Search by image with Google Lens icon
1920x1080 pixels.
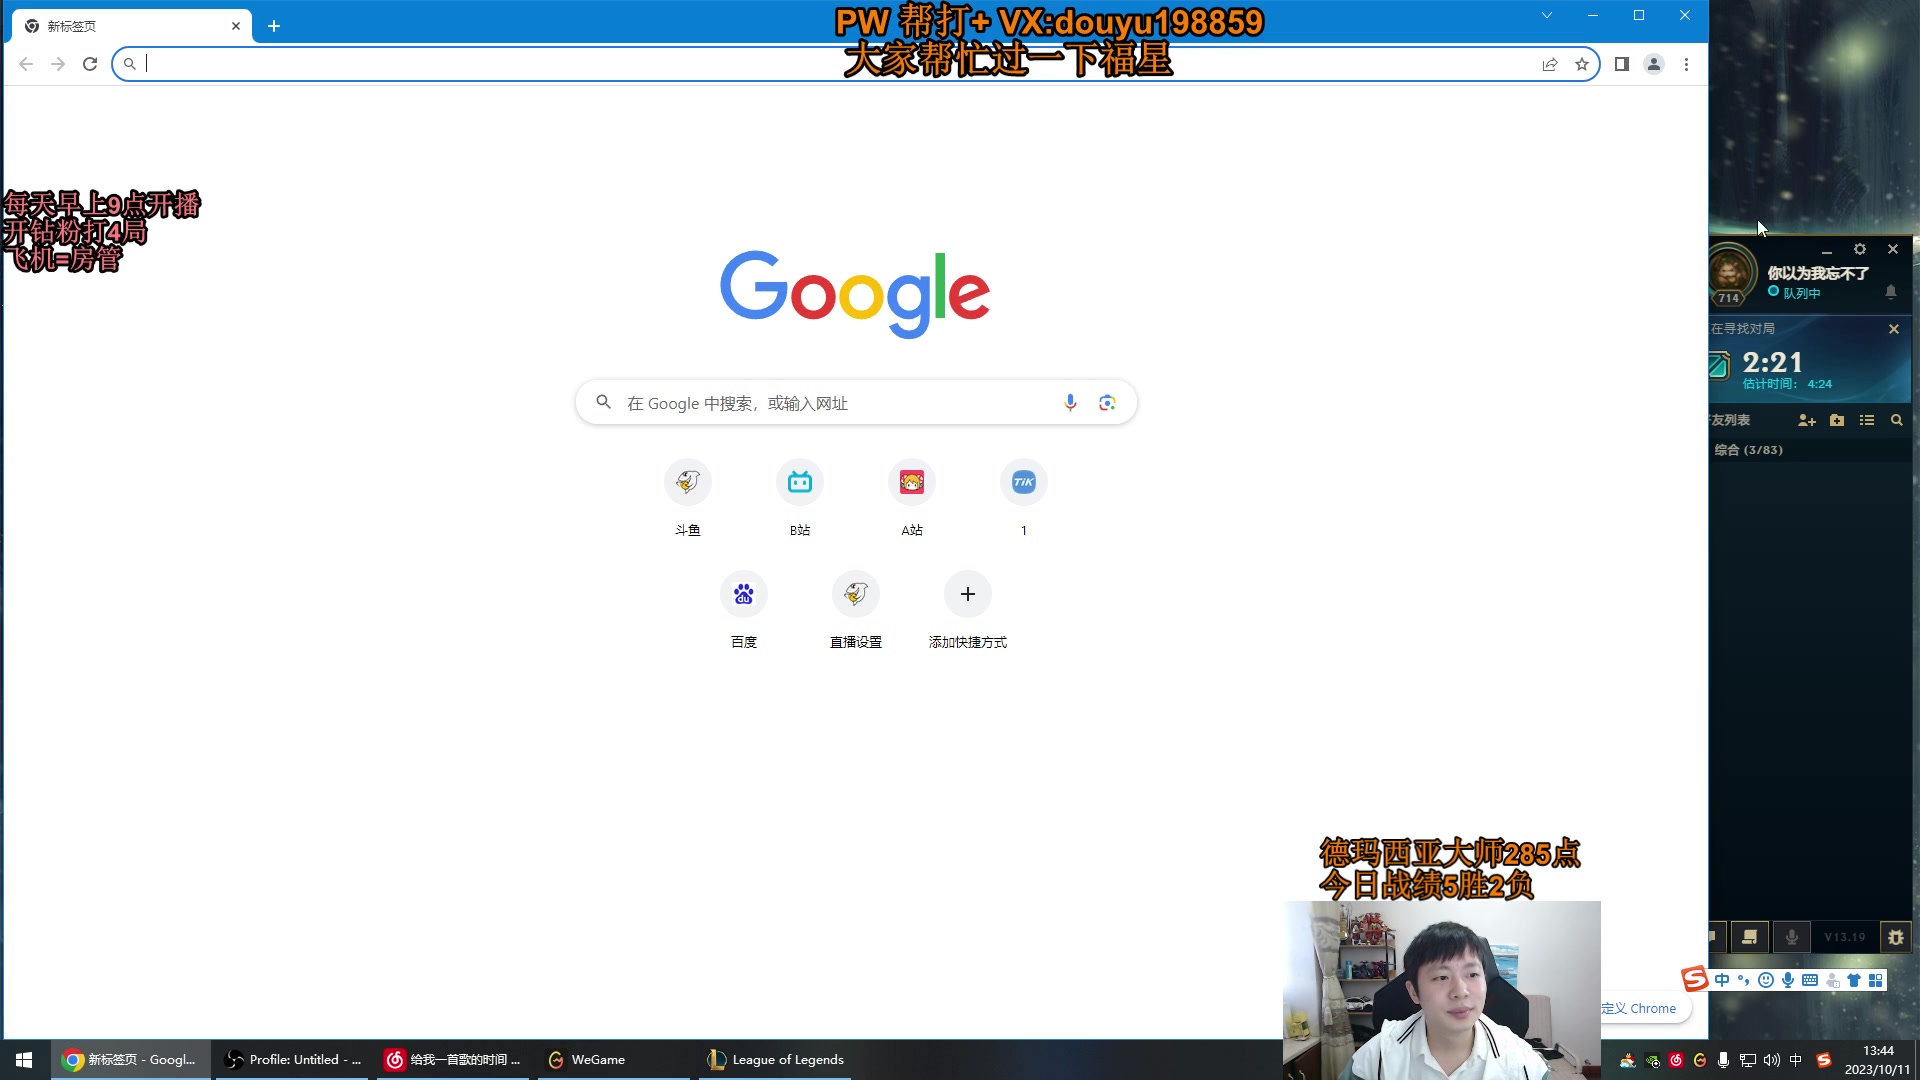[1106, 402]
